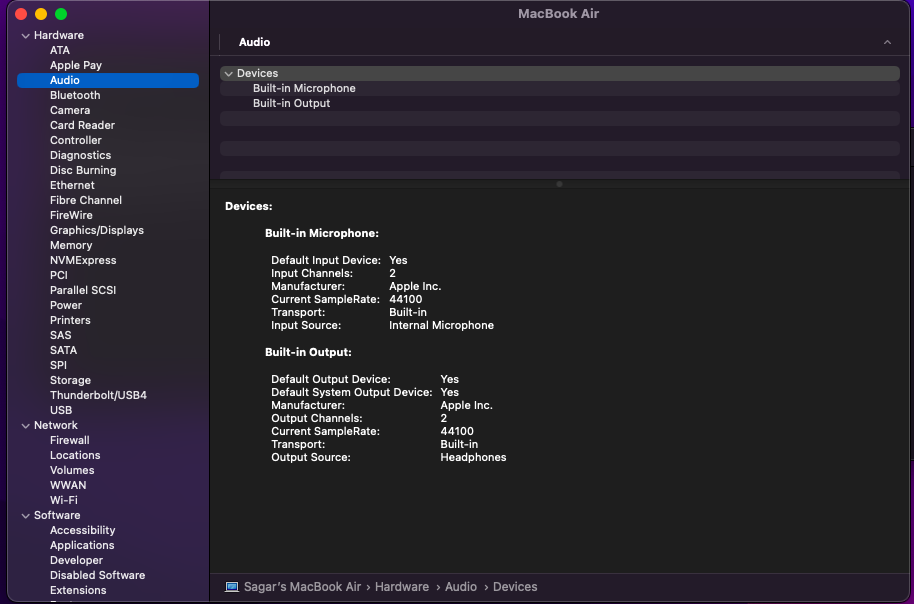The width and height of the screenshot is (914, 604).
Task: Select Firewall under Network
Action: tap(69, 441)
